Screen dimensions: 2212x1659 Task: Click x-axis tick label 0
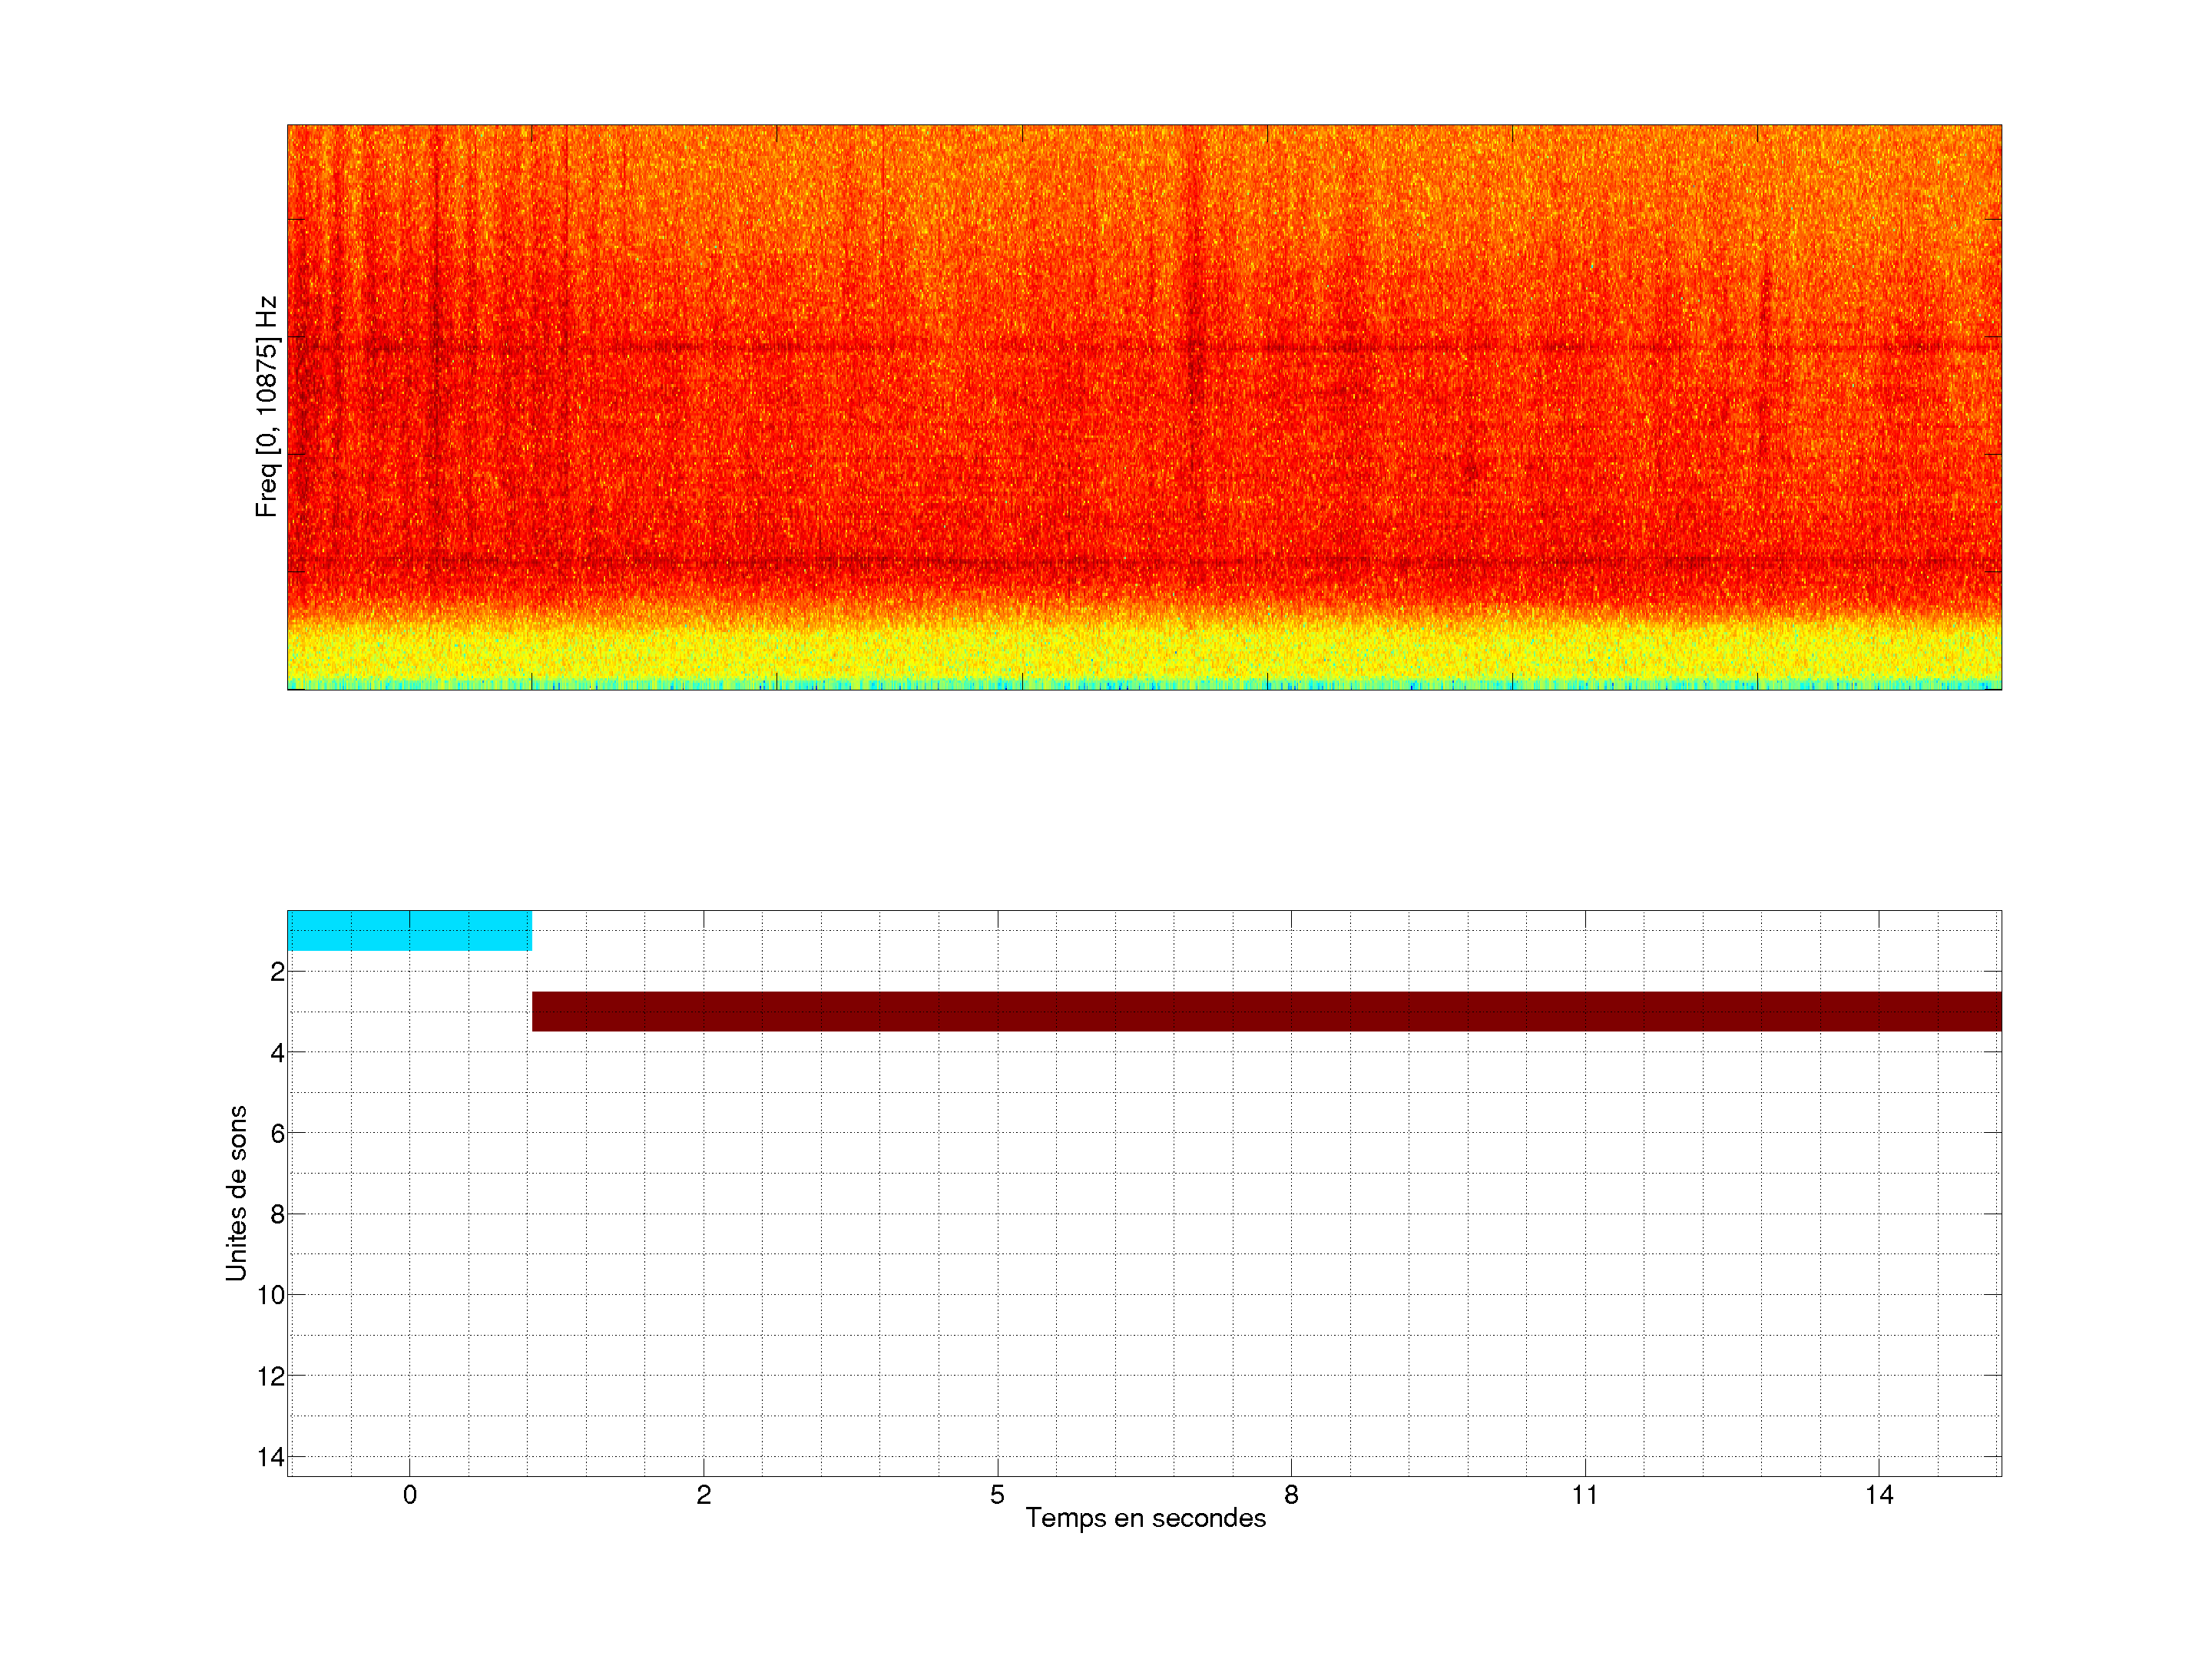409,1495
